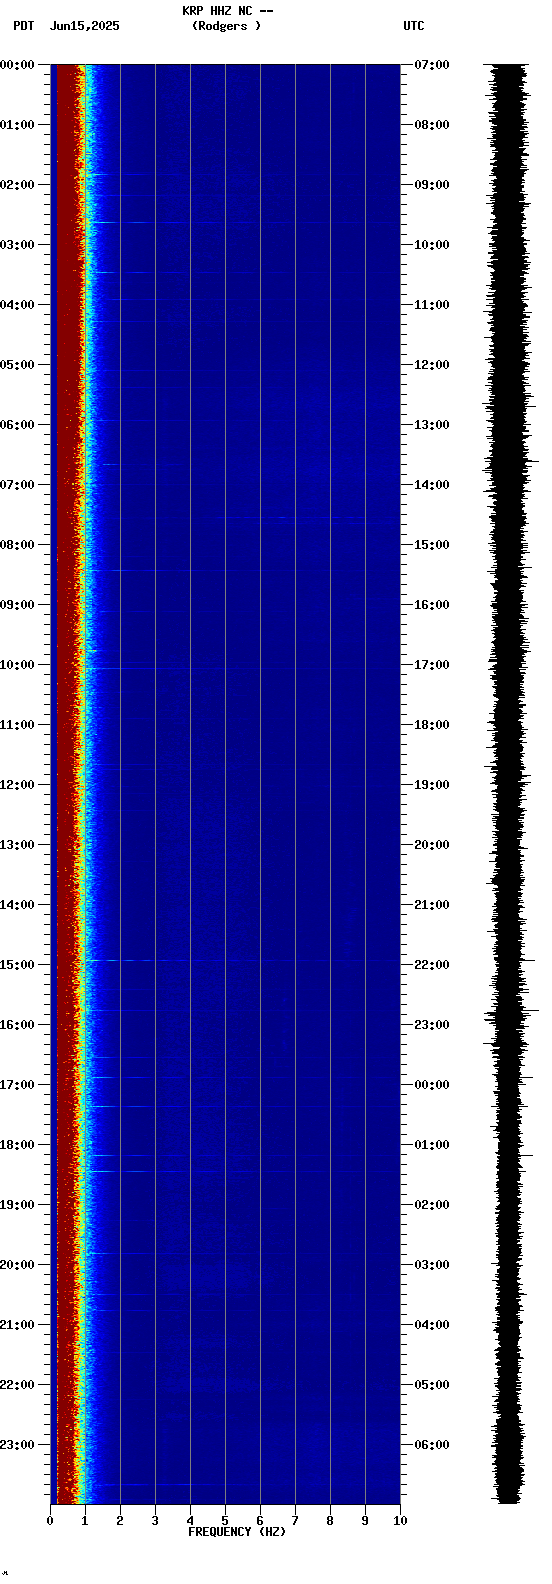
Task: Click the PDT '18:00' time tick
Action: (17, 1145)
